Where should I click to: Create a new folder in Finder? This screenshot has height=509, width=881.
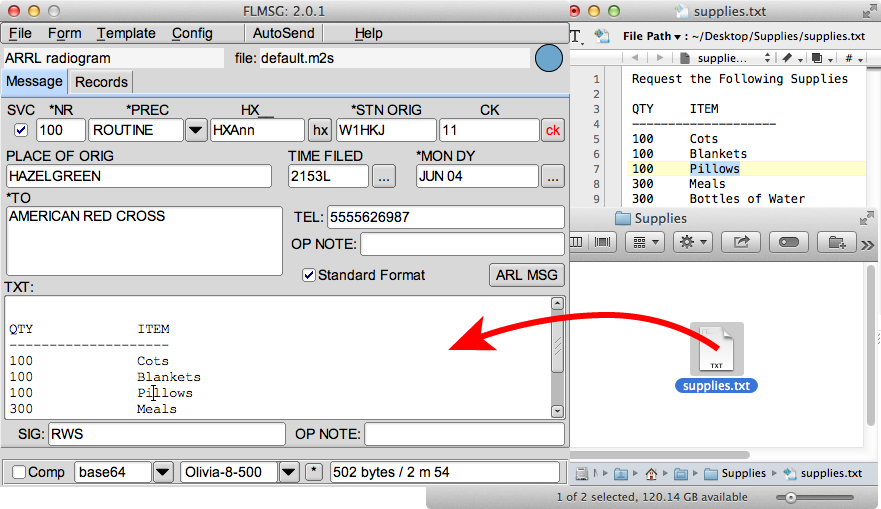click(x=837, y=242)
